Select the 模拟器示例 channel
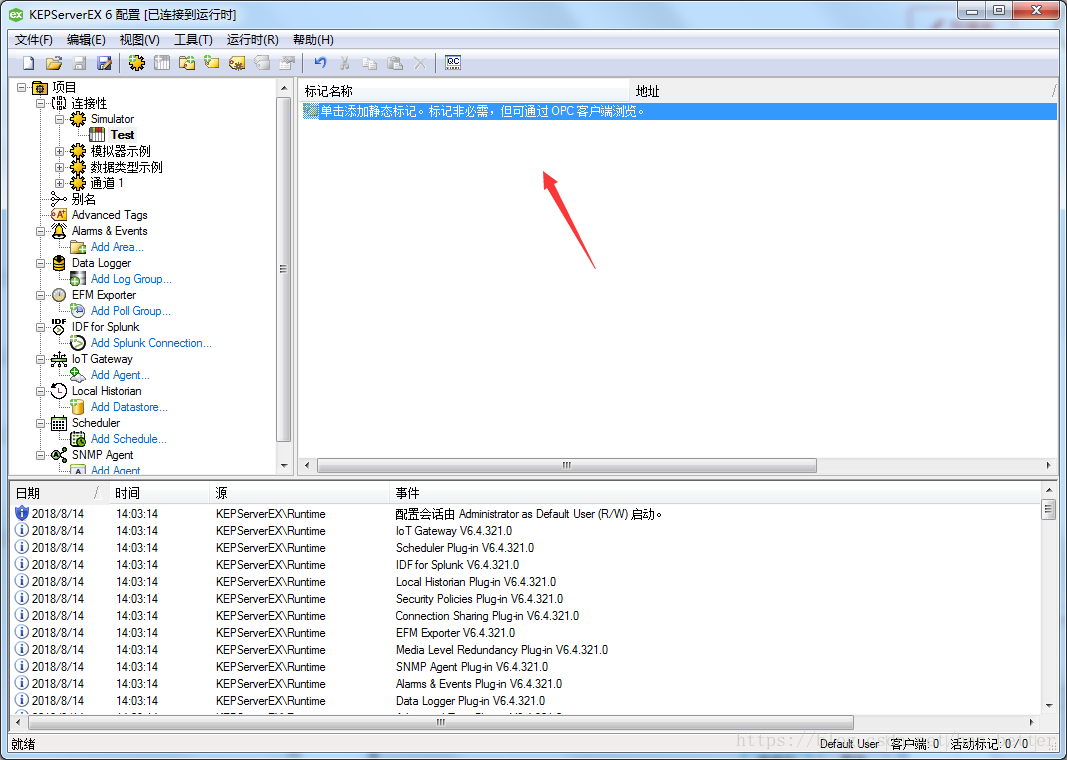Viewport: 1067px width, 760px height. pos(120,151)
